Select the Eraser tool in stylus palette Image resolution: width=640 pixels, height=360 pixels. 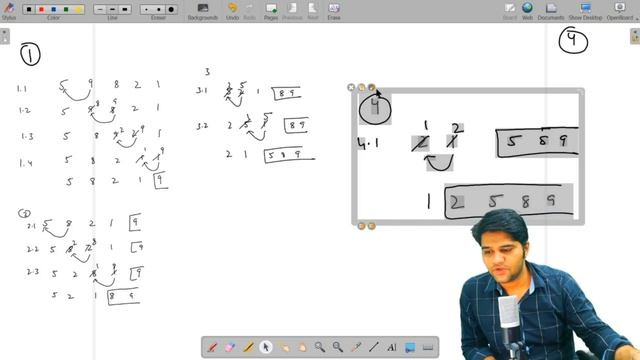coord(230,347)
